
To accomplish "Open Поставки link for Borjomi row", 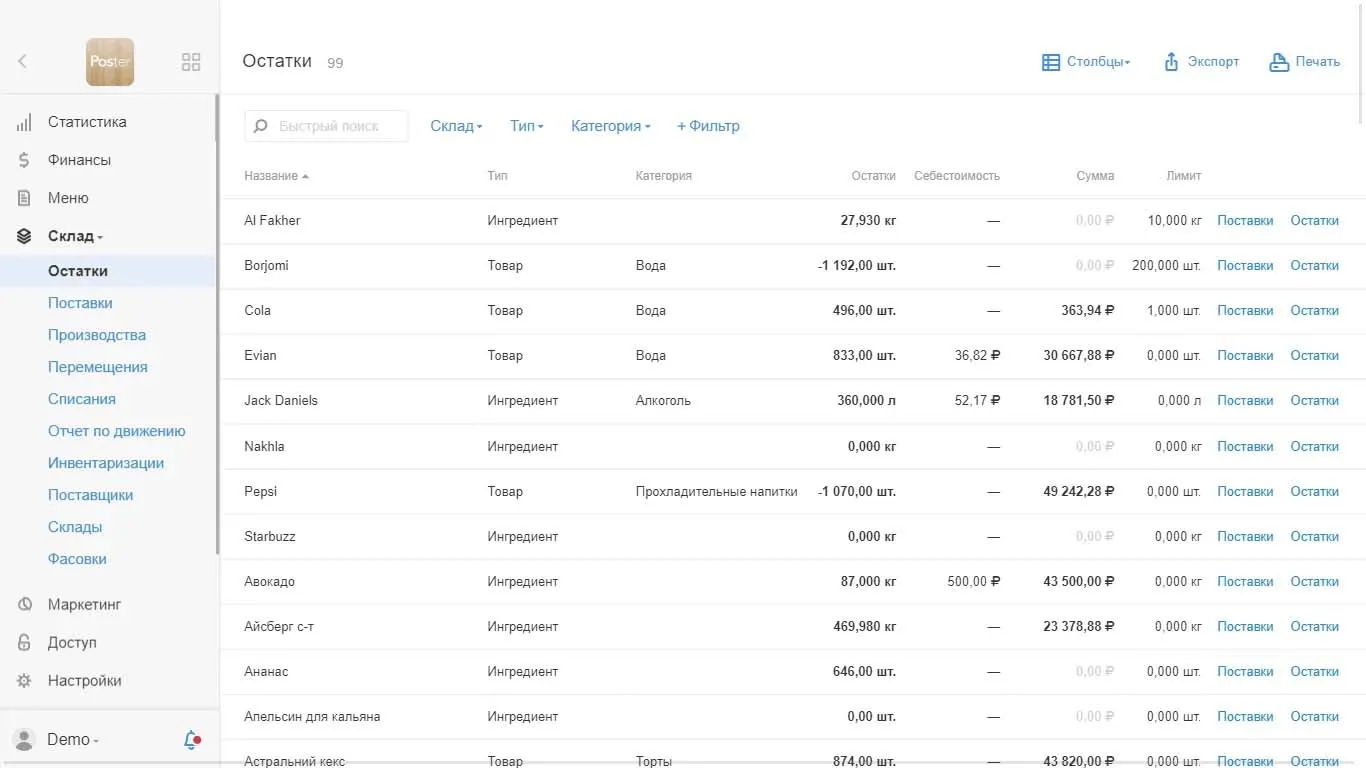I will (x=1245, y=266).
